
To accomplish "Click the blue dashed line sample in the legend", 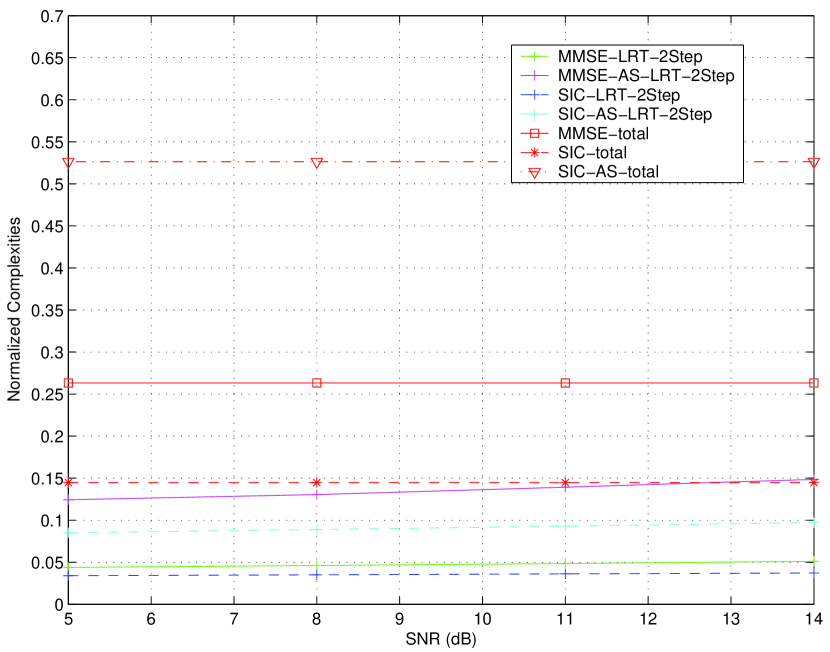I will (535, 95).
